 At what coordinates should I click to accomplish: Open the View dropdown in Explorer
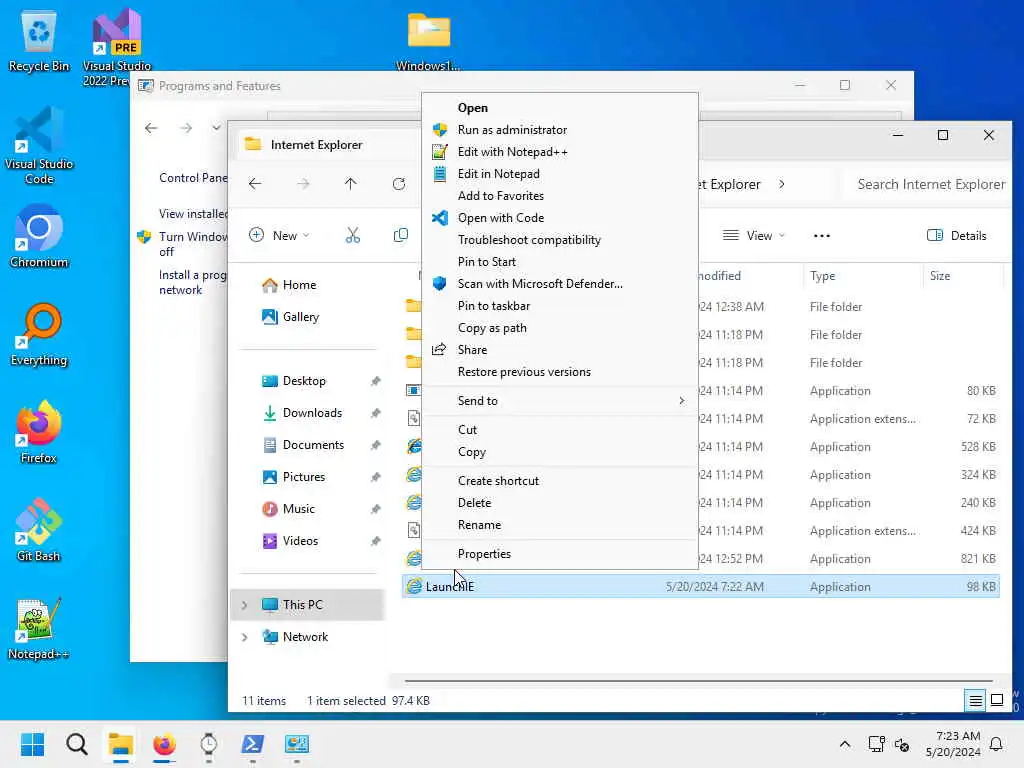pos(754,236)
